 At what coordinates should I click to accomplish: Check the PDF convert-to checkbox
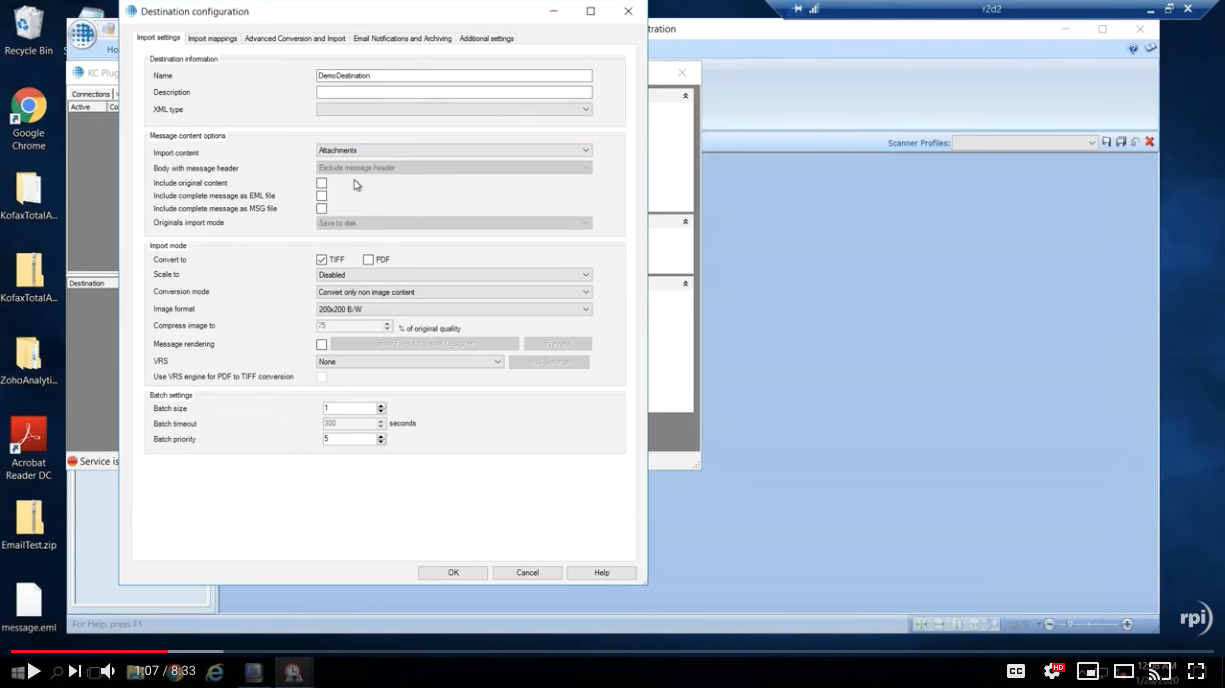click(x=368, y=260)
